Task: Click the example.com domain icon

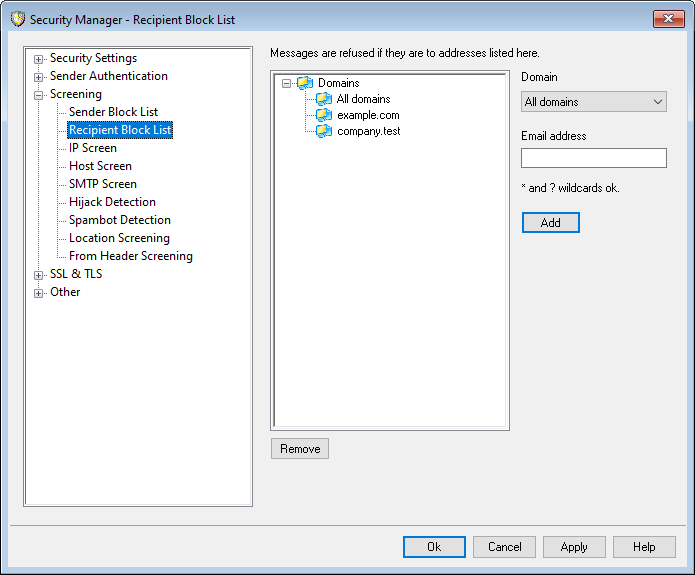Action: [x=324, y=115]
